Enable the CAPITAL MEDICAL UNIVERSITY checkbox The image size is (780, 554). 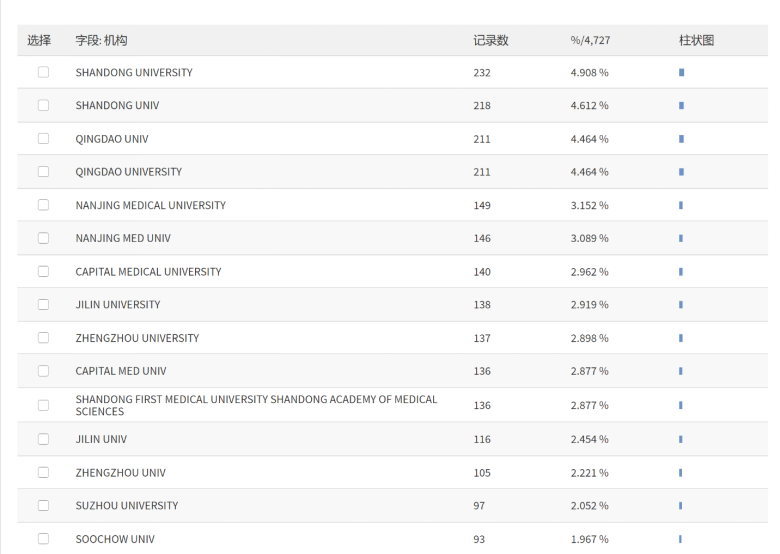point(43,271)
